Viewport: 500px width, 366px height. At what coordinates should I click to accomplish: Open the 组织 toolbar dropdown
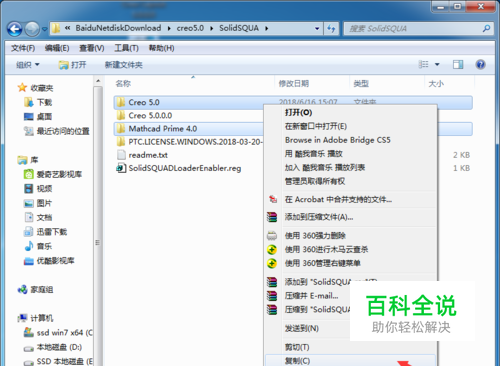[x=28, y=65]
